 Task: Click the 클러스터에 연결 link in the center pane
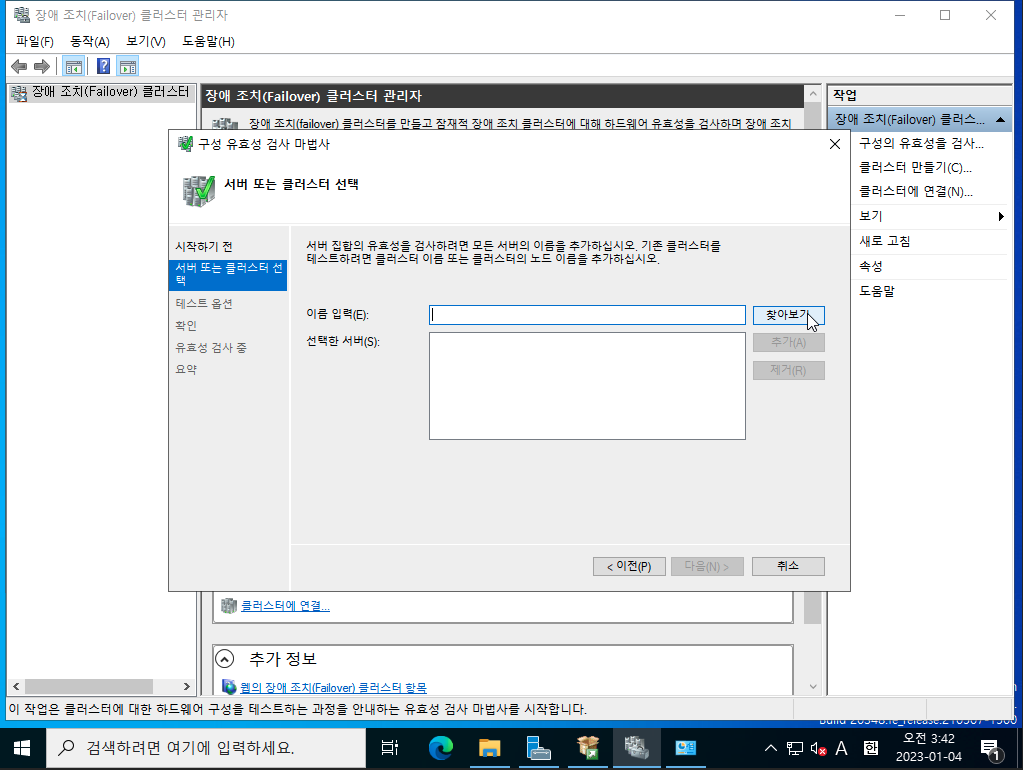[x=285, y=606]
